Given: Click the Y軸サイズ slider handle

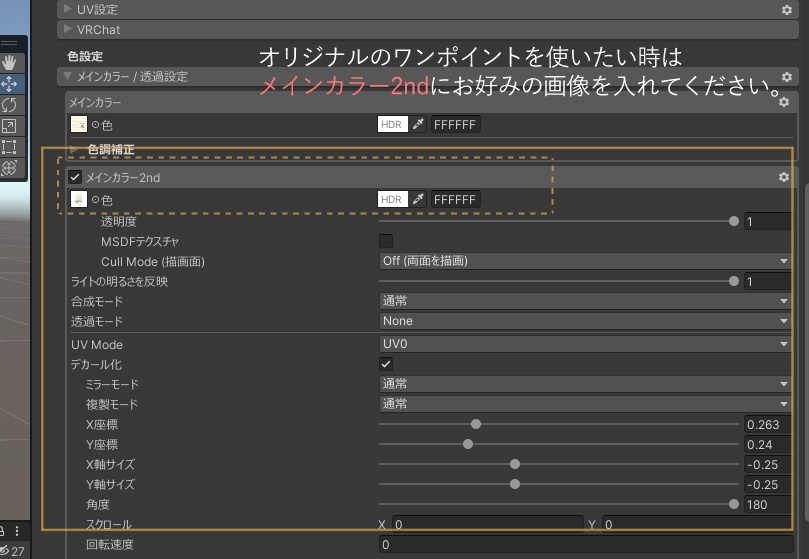Looking at the screenshot, I should click(x=515, y=484).
